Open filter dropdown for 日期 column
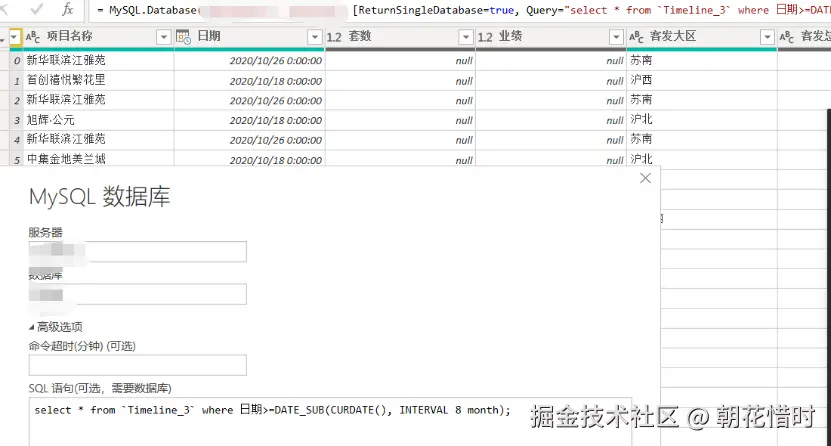Viewport: 831px width, 446px height. [315, 37]
